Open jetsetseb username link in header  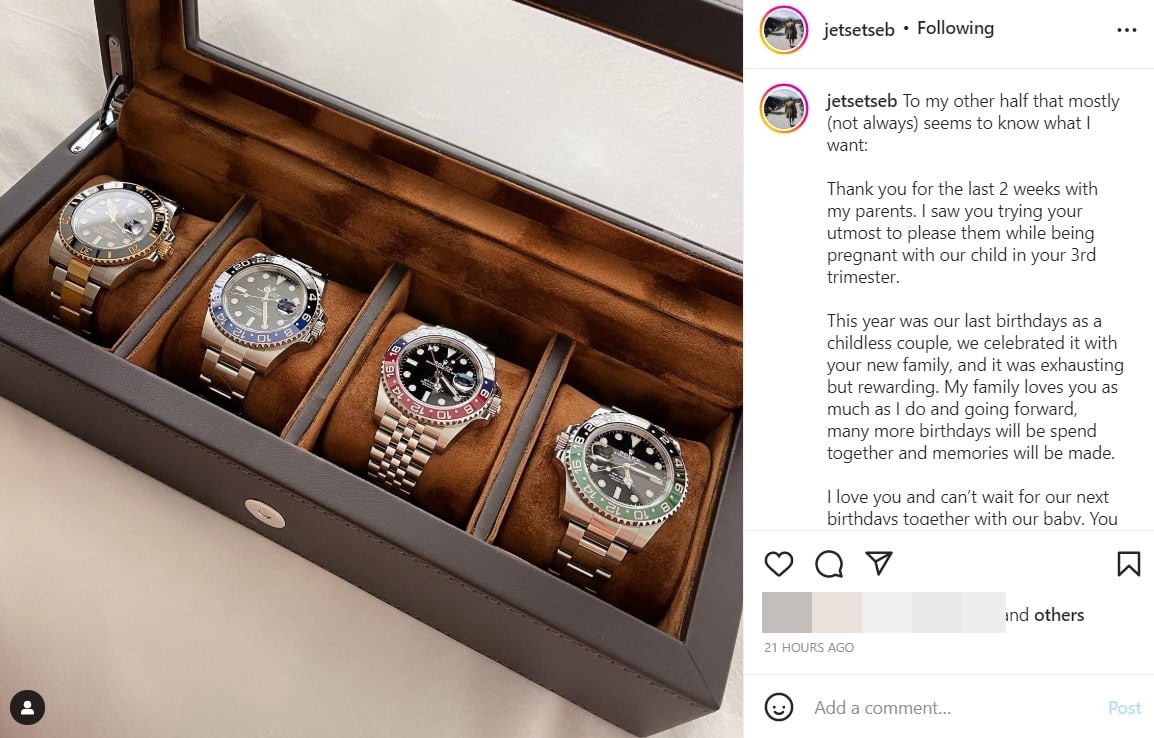point(859,29)
